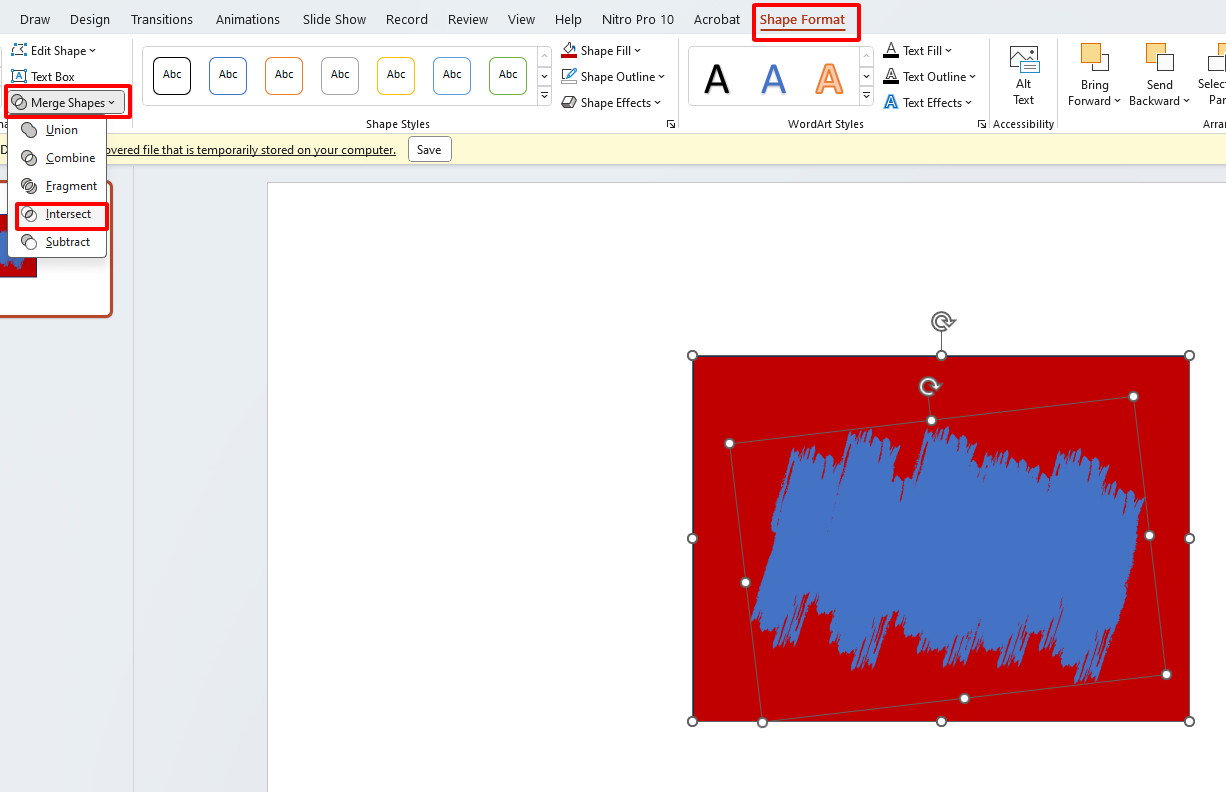The height and width of the screenshot is (792, 1226).
Task: Apply the light blue outline shape style
Action: 452,75
